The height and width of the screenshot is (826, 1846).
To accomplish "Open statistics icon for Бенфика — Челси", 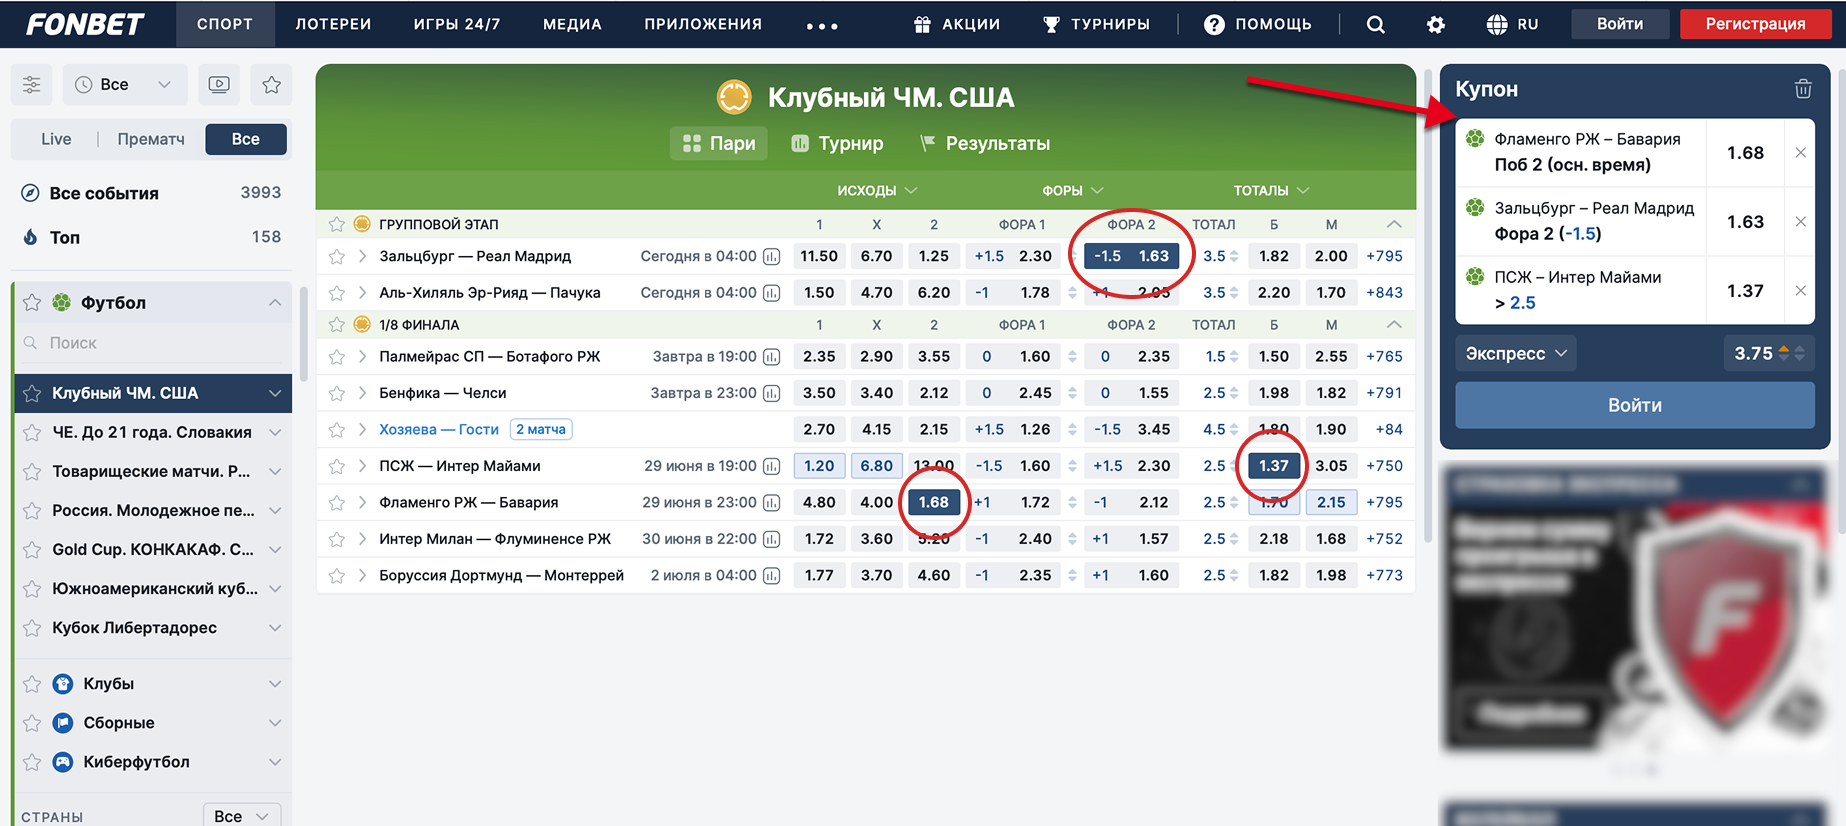I will [x=772, y=393].
